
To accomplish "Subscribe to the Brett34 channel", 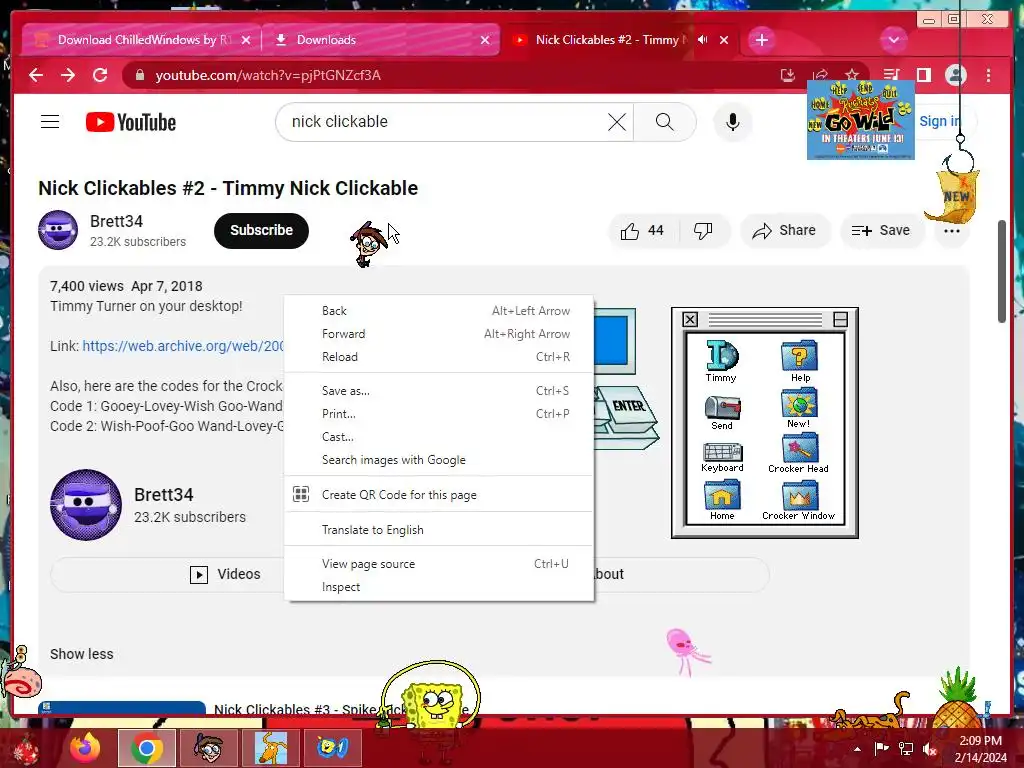I will tap(261, 231).
